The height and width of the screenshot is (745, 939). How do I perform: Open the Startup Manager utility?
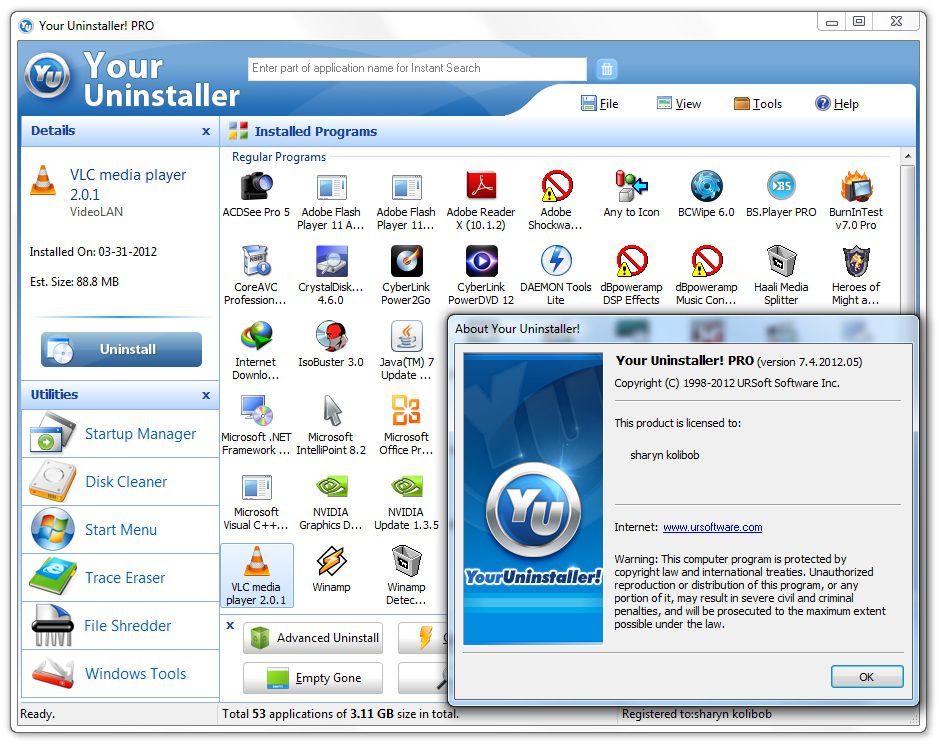click(x=119, y=433)
